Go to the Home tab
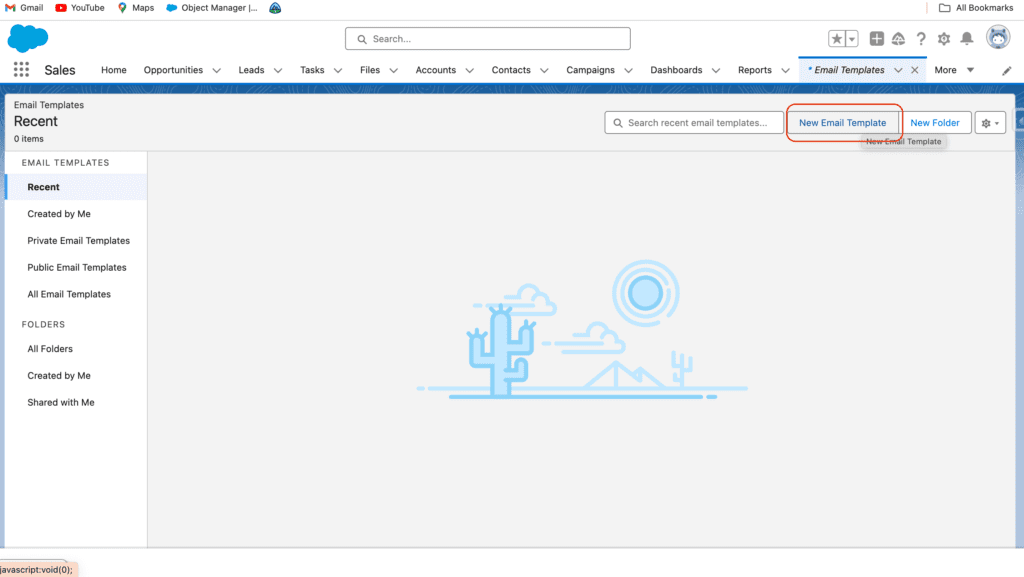 pyautogui.click(x=114, y=70)
